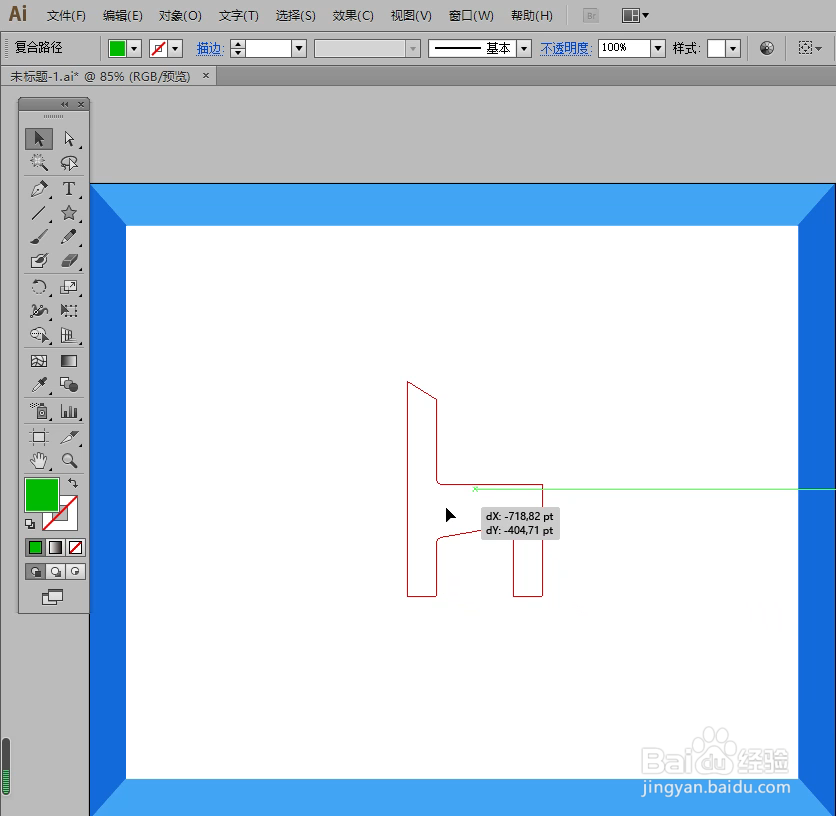Screen dimensions: 836x816
Task: Select the Line Segment tool
Action: coord(39,213)
